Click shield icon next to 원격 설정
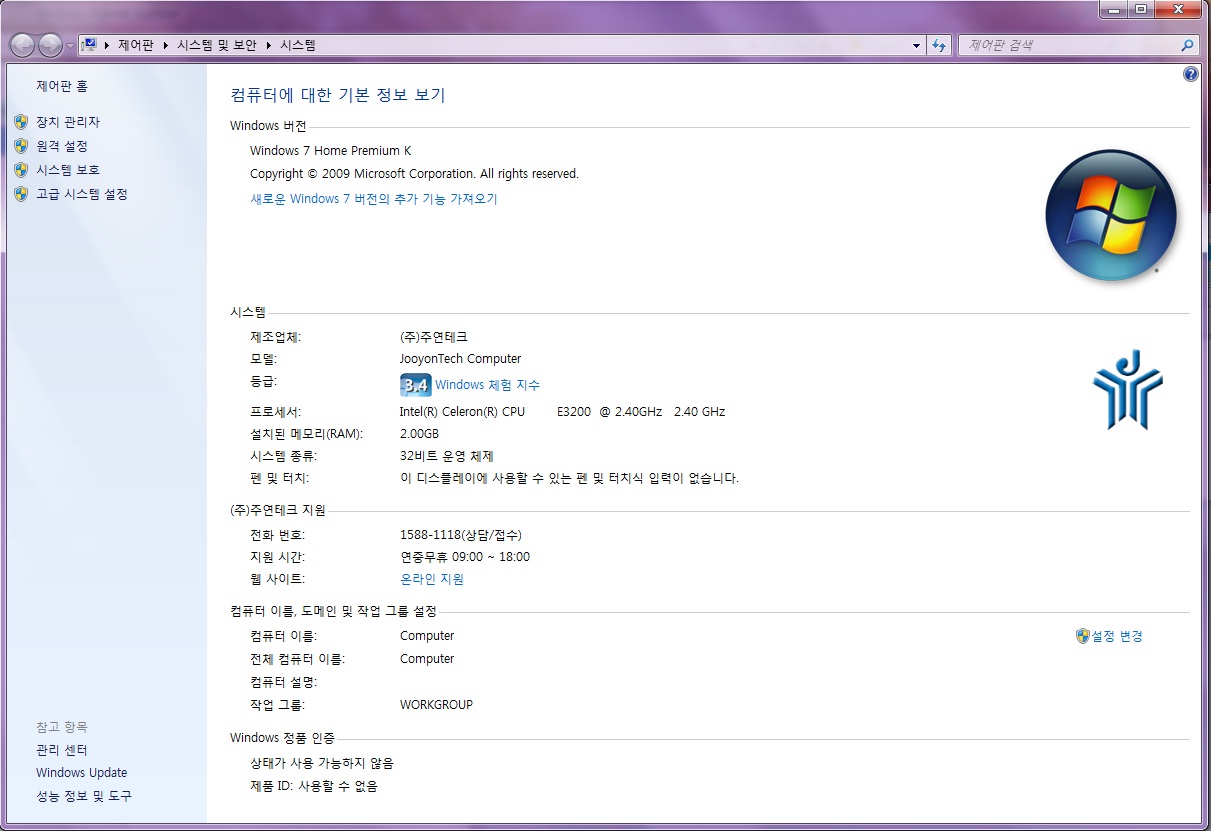 (x=21, y=146)
